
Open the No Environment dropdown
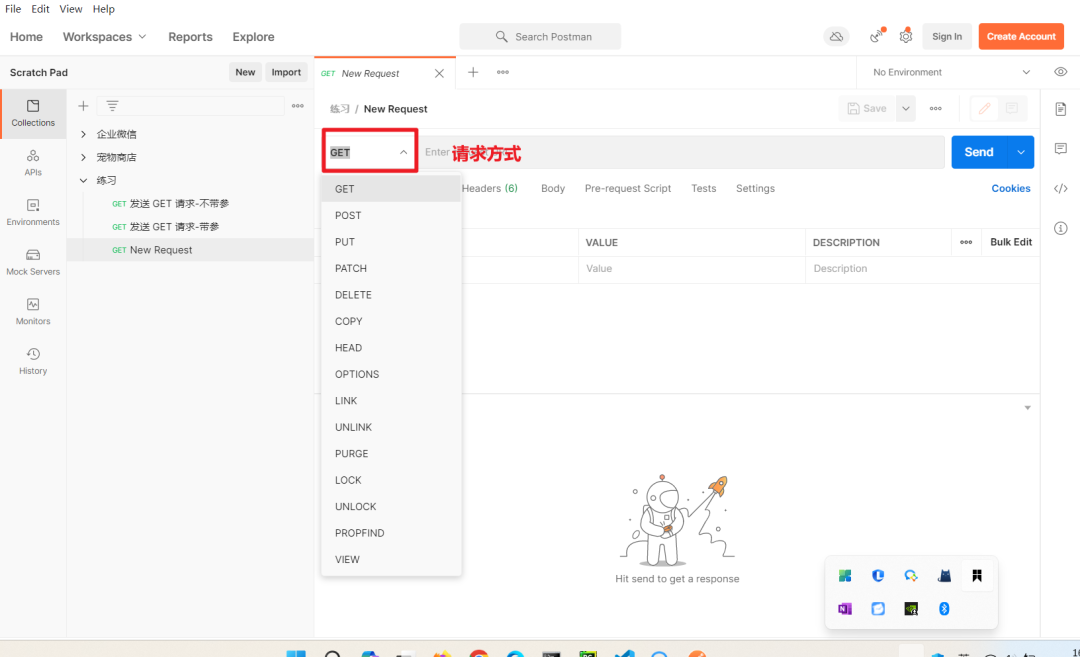[950, 72]
